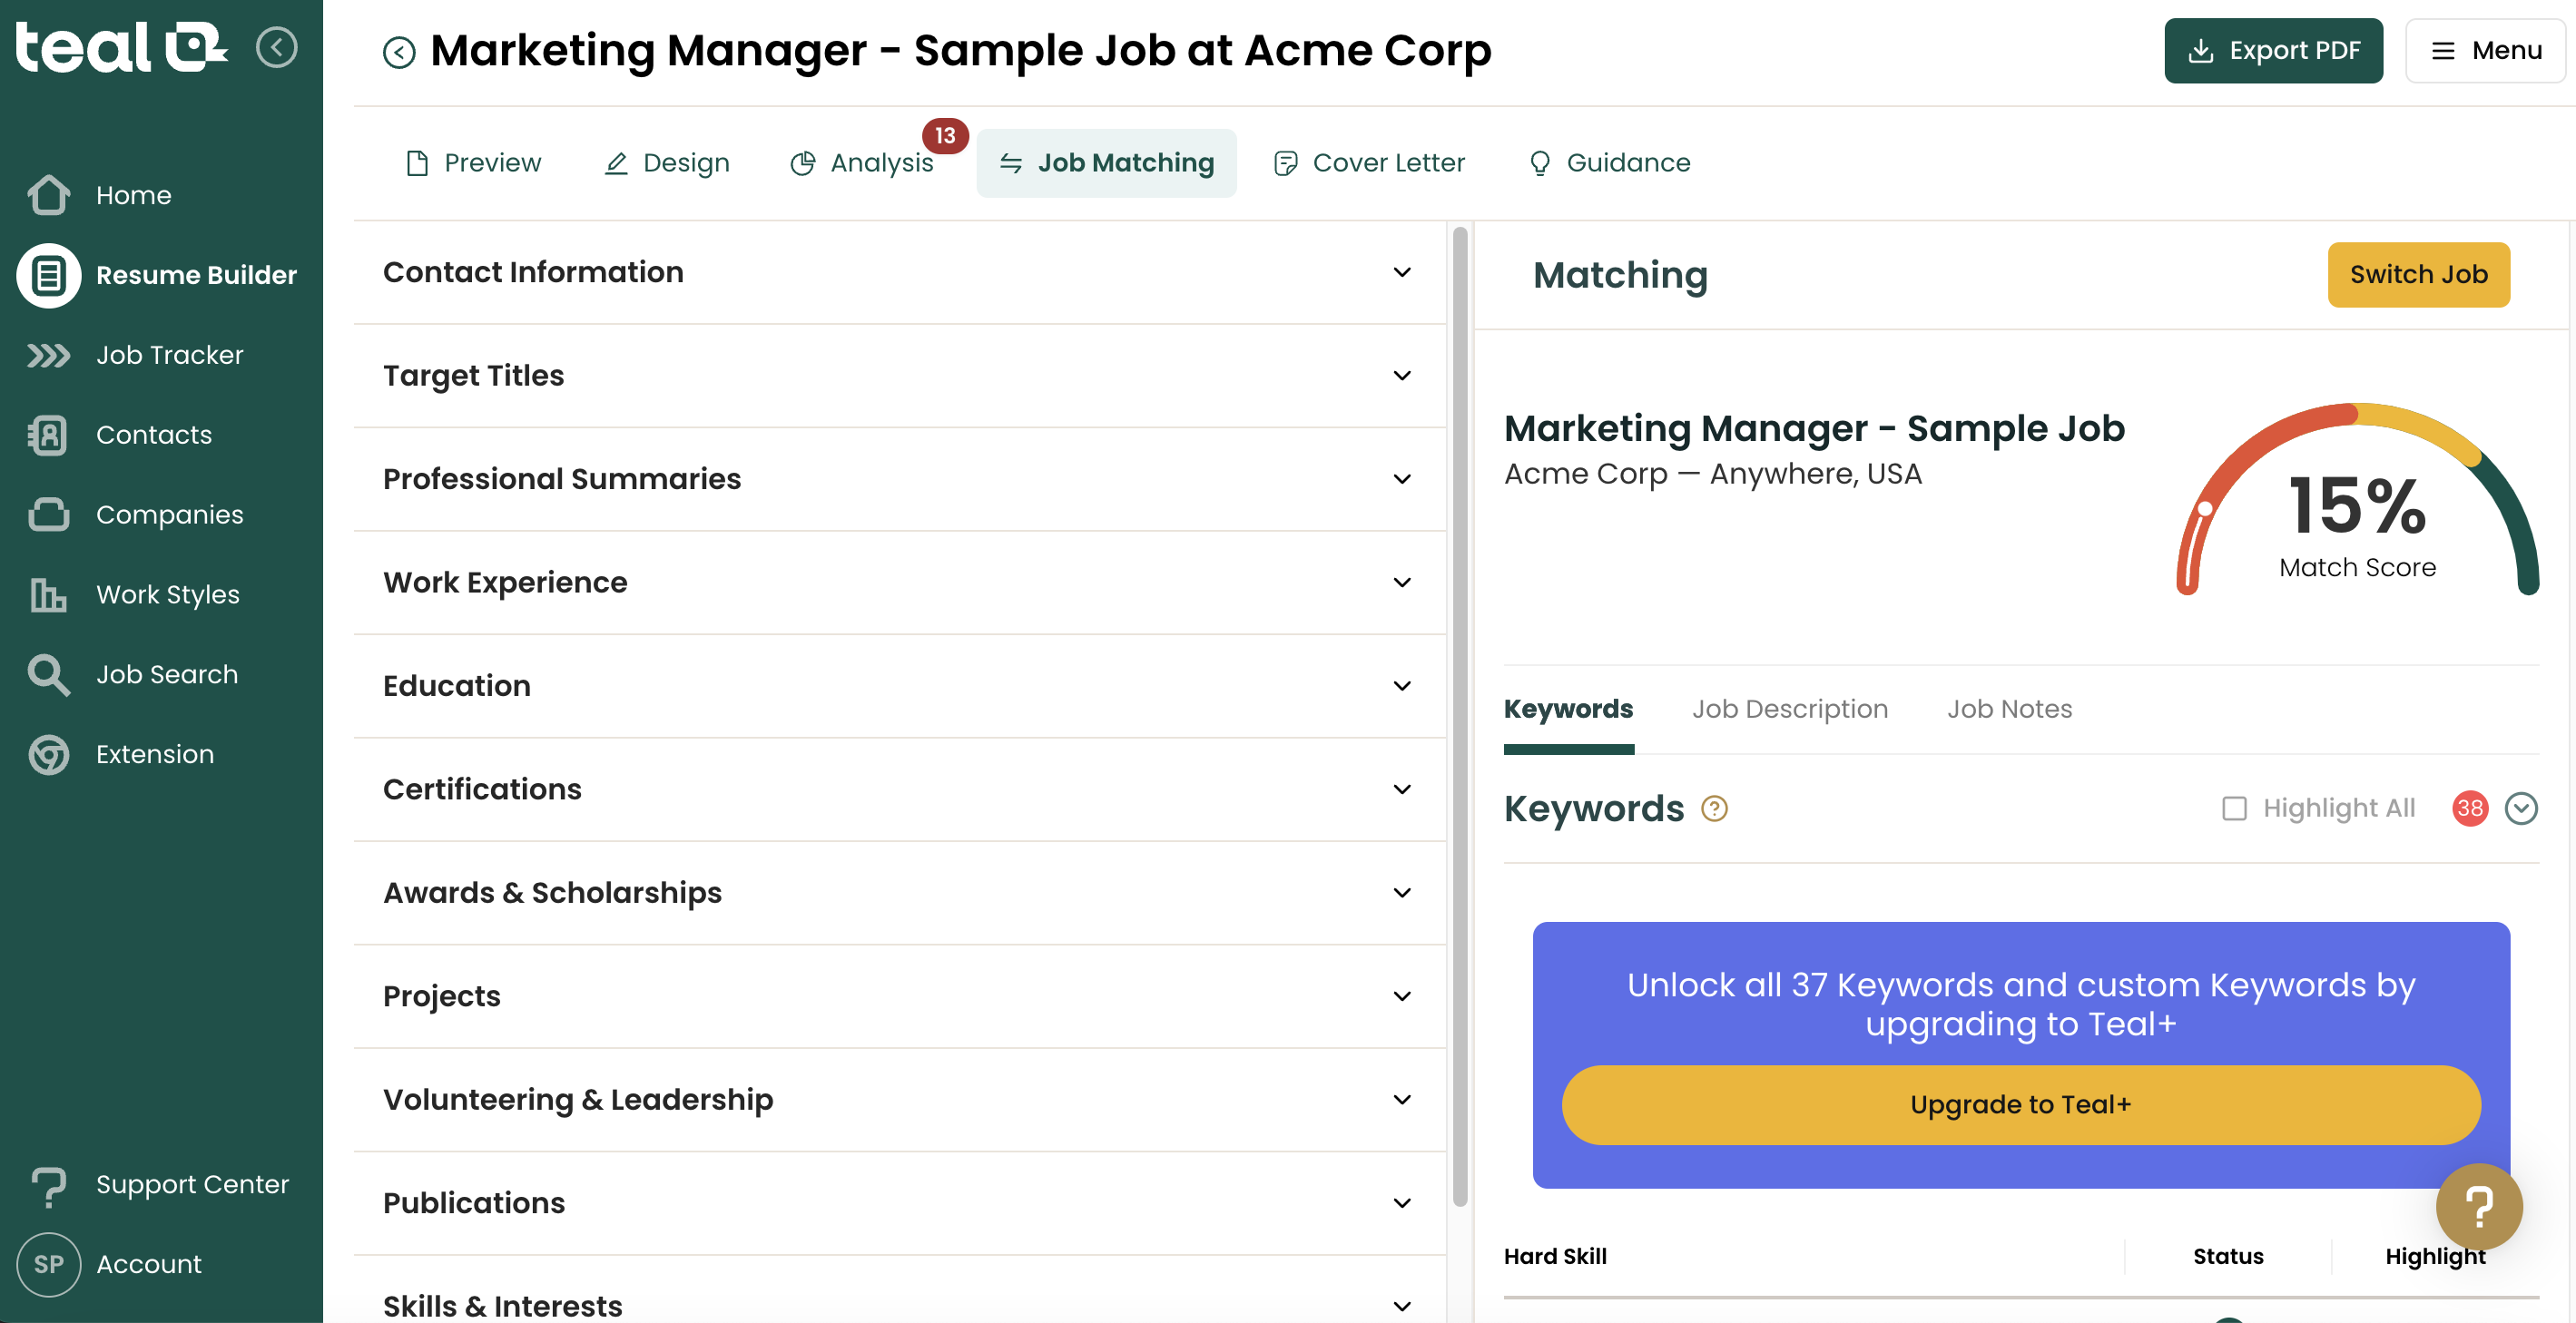Click the Companies sidebar icon
Image resolution: width=2576 pixels, height=1323 pixels.
48,514
